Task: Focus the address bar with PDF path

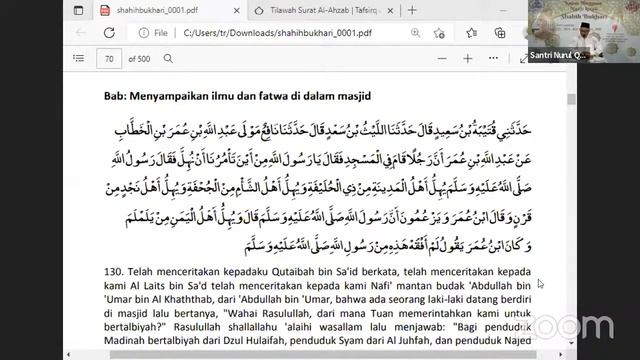Action: click(278, 33)
